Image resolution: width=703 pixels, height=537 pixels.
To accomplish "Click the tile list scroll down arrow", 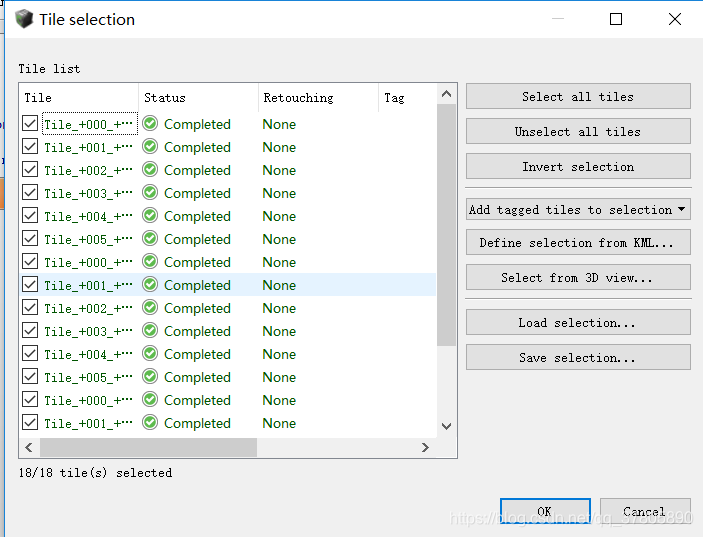I will tap(446, 426).
